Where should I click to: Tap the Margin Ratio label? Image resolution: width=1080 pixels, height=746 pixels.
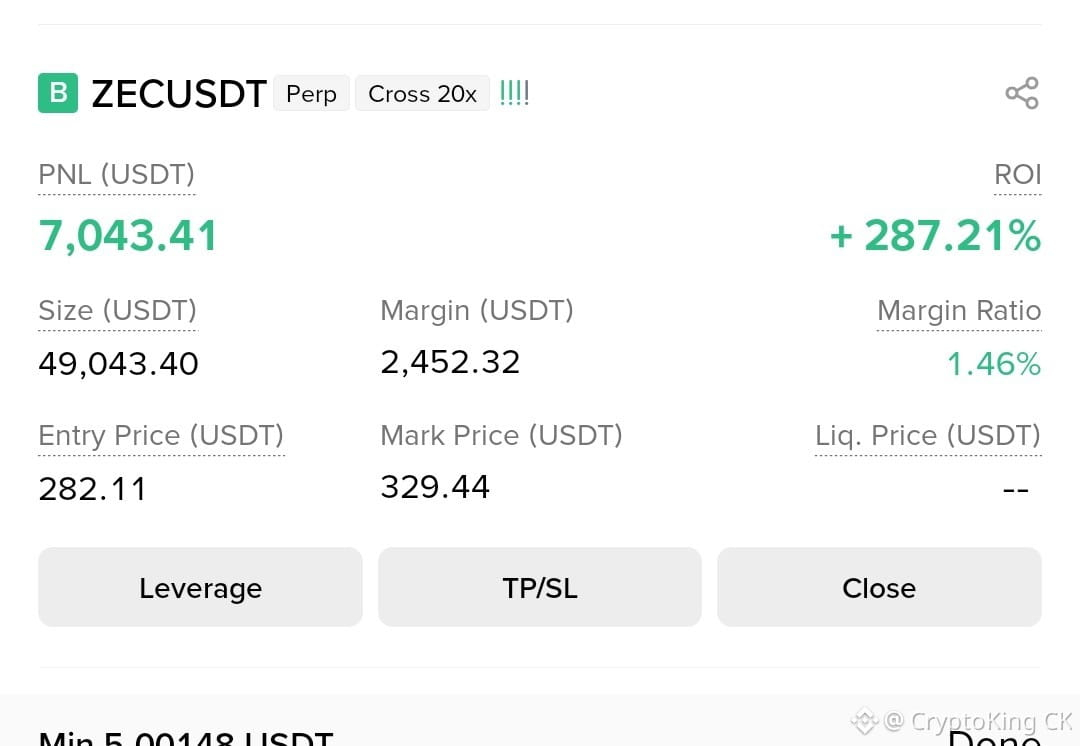click(959, 311)
